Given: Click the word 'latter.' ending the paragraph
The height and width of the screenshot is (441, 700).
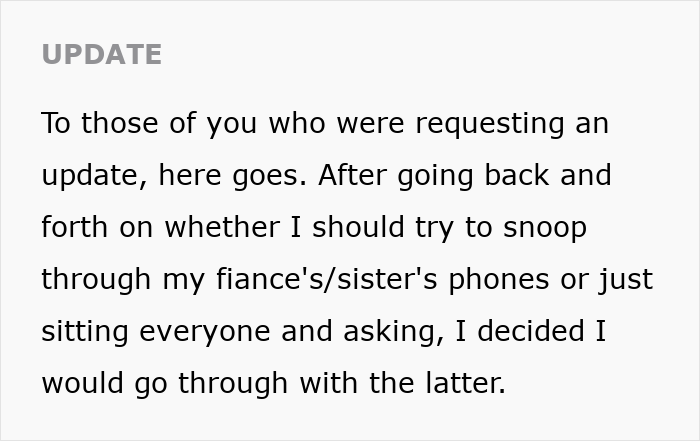Looking at the screenshot, I should point(465,383).
